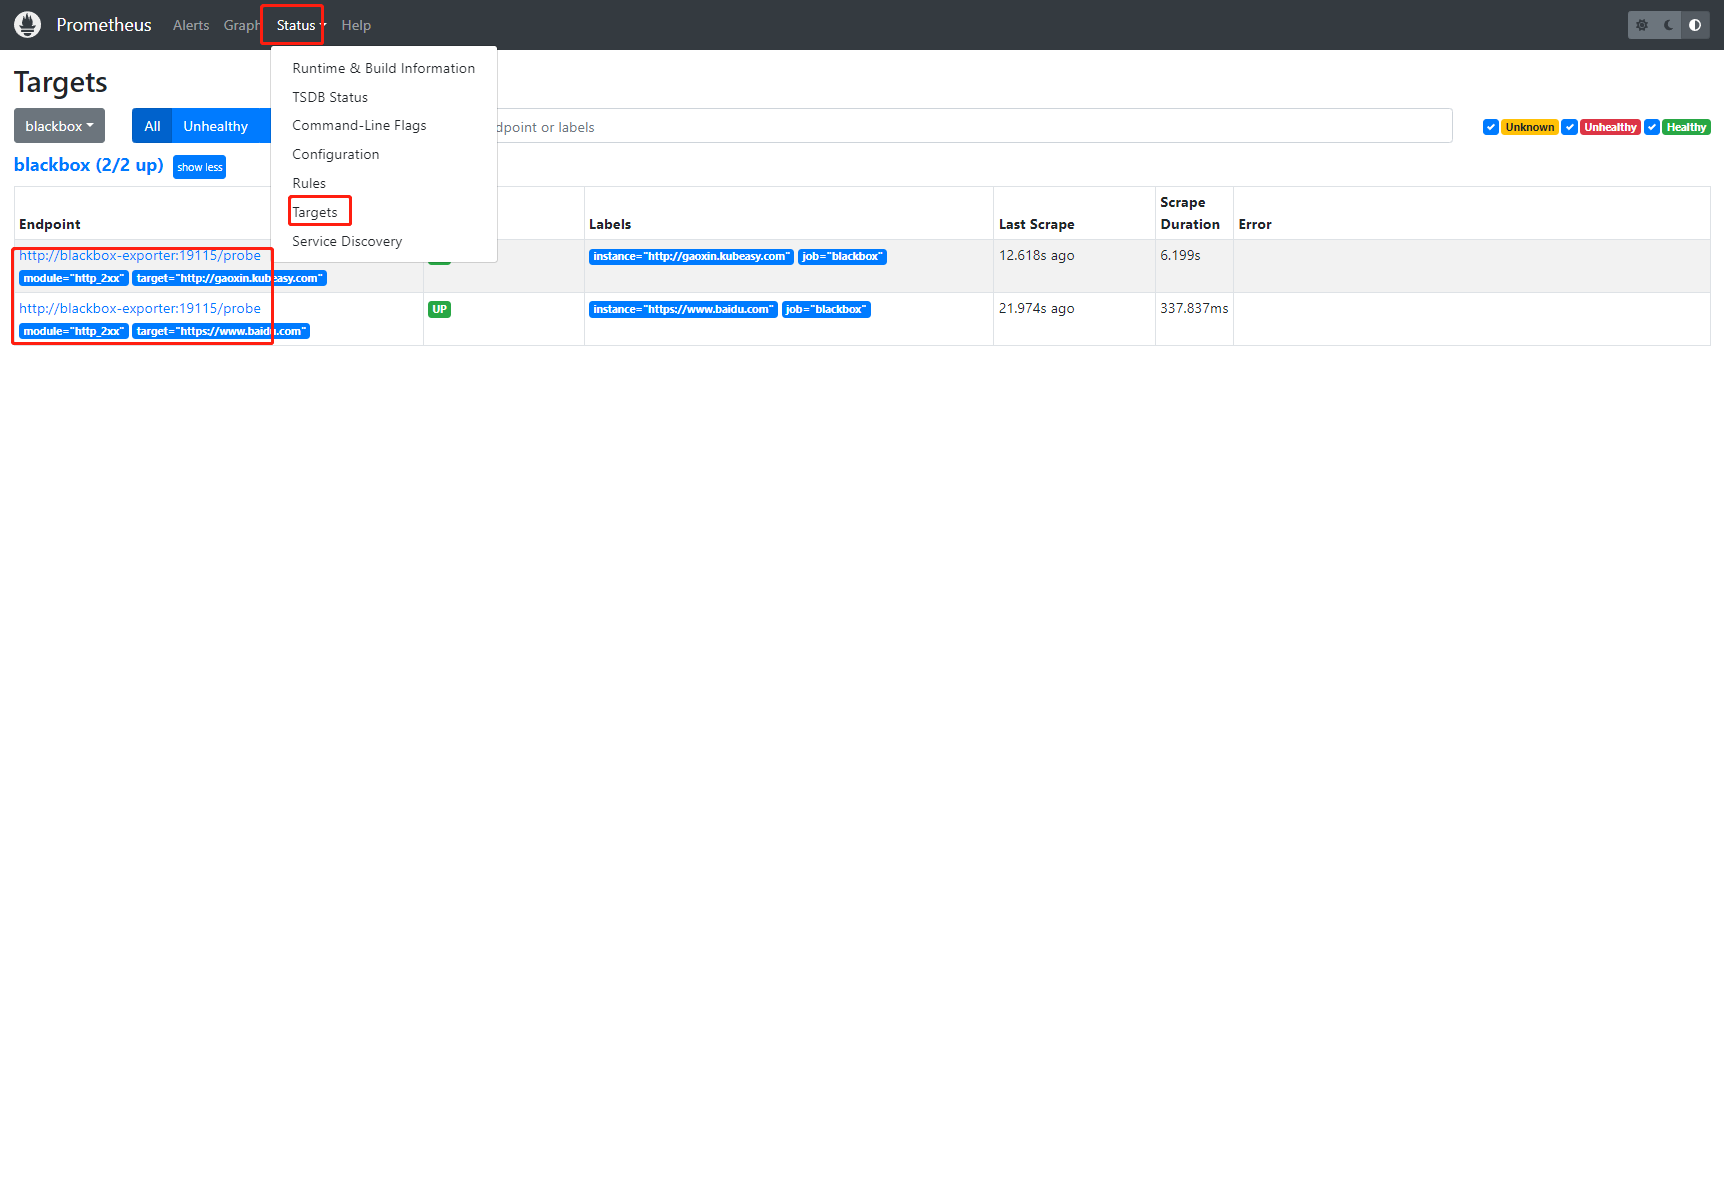Click instance="http://gaoxin.kubeasy.com" label
The height and width of the screenshot is (1195, 1724).
(691, 256)
